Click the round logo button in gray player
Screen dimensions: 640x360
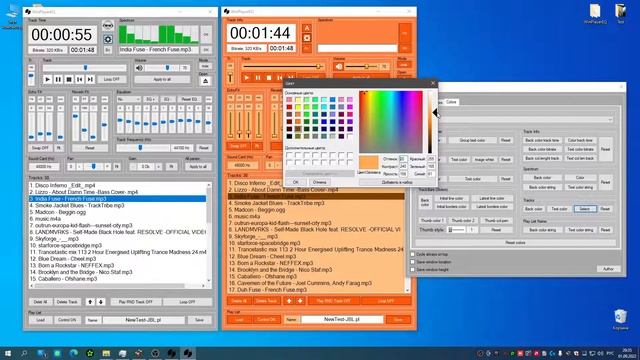[x=108, y=25]
